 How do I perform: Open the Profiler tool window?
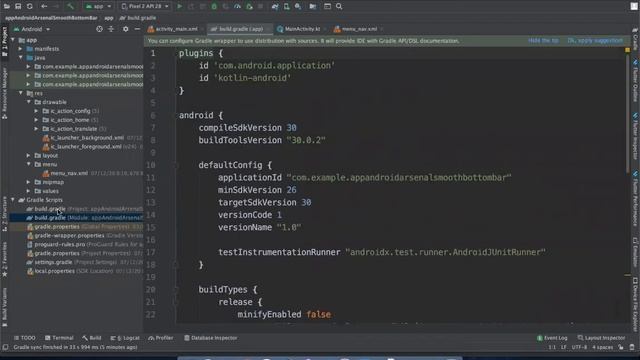[161, 338]
